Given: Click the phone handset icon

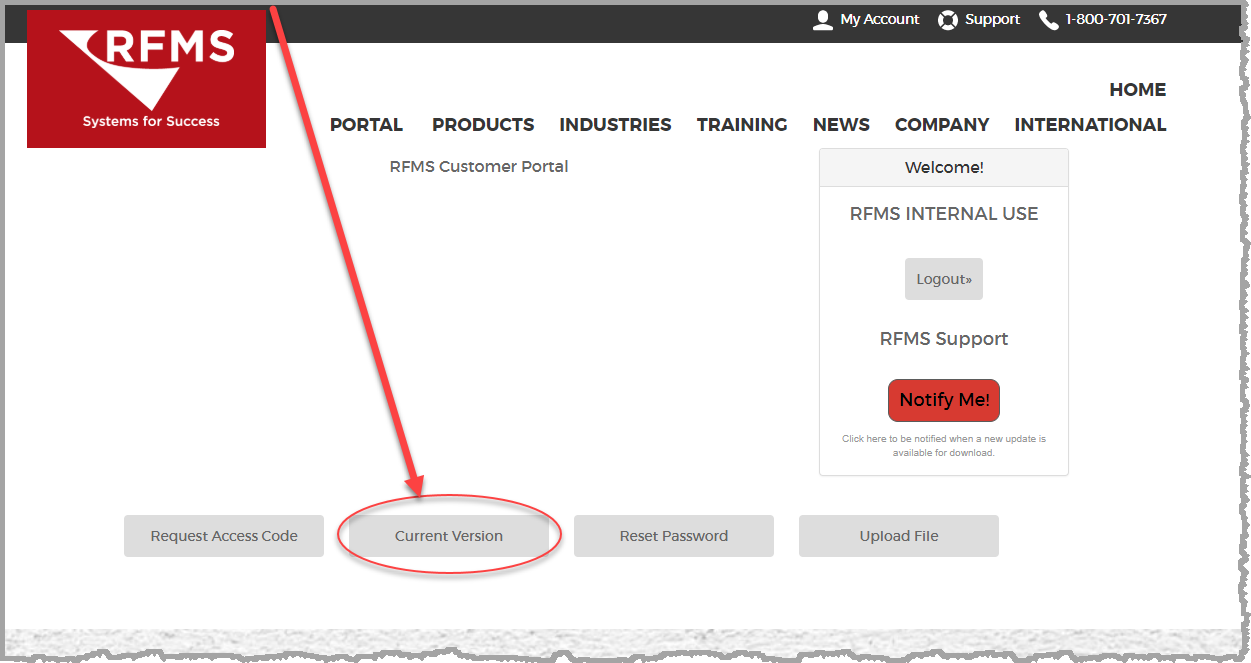Looking at the screenshot, I should click(x=1049, y=20).
